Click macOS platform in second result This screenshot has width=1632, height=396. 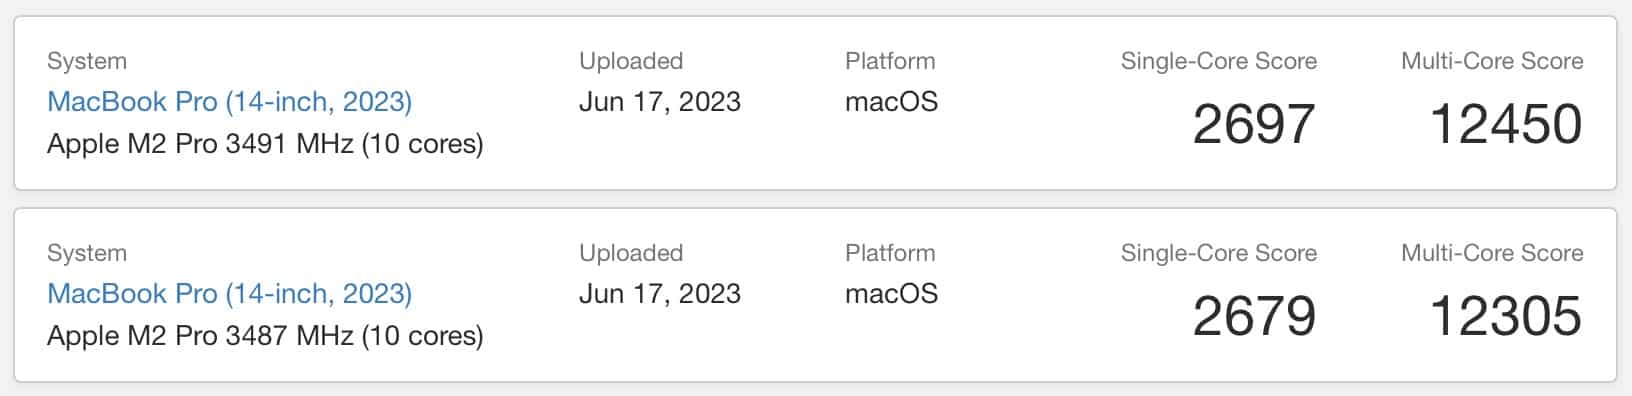[x=892, y=294]
